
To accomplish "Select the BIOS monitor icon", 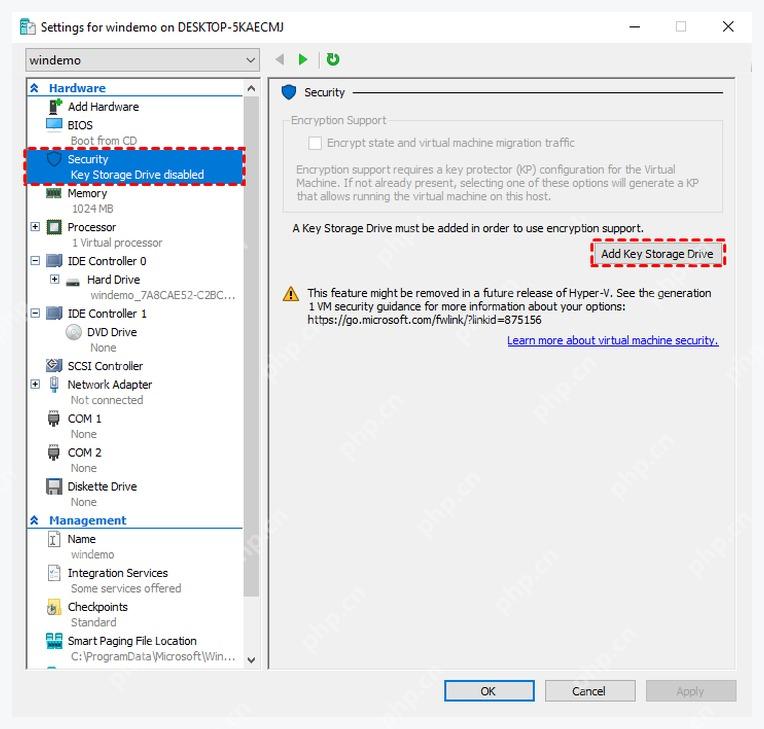I will (54, 125).
